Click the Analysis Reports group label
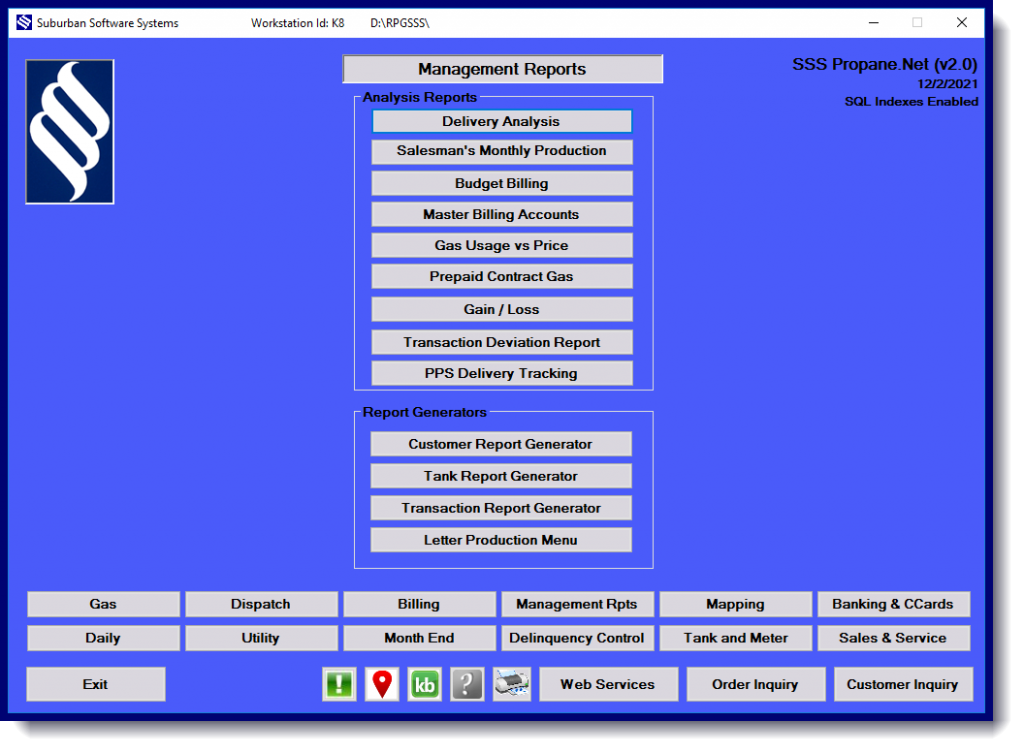The image size is (1024, 752). [420, 97]
